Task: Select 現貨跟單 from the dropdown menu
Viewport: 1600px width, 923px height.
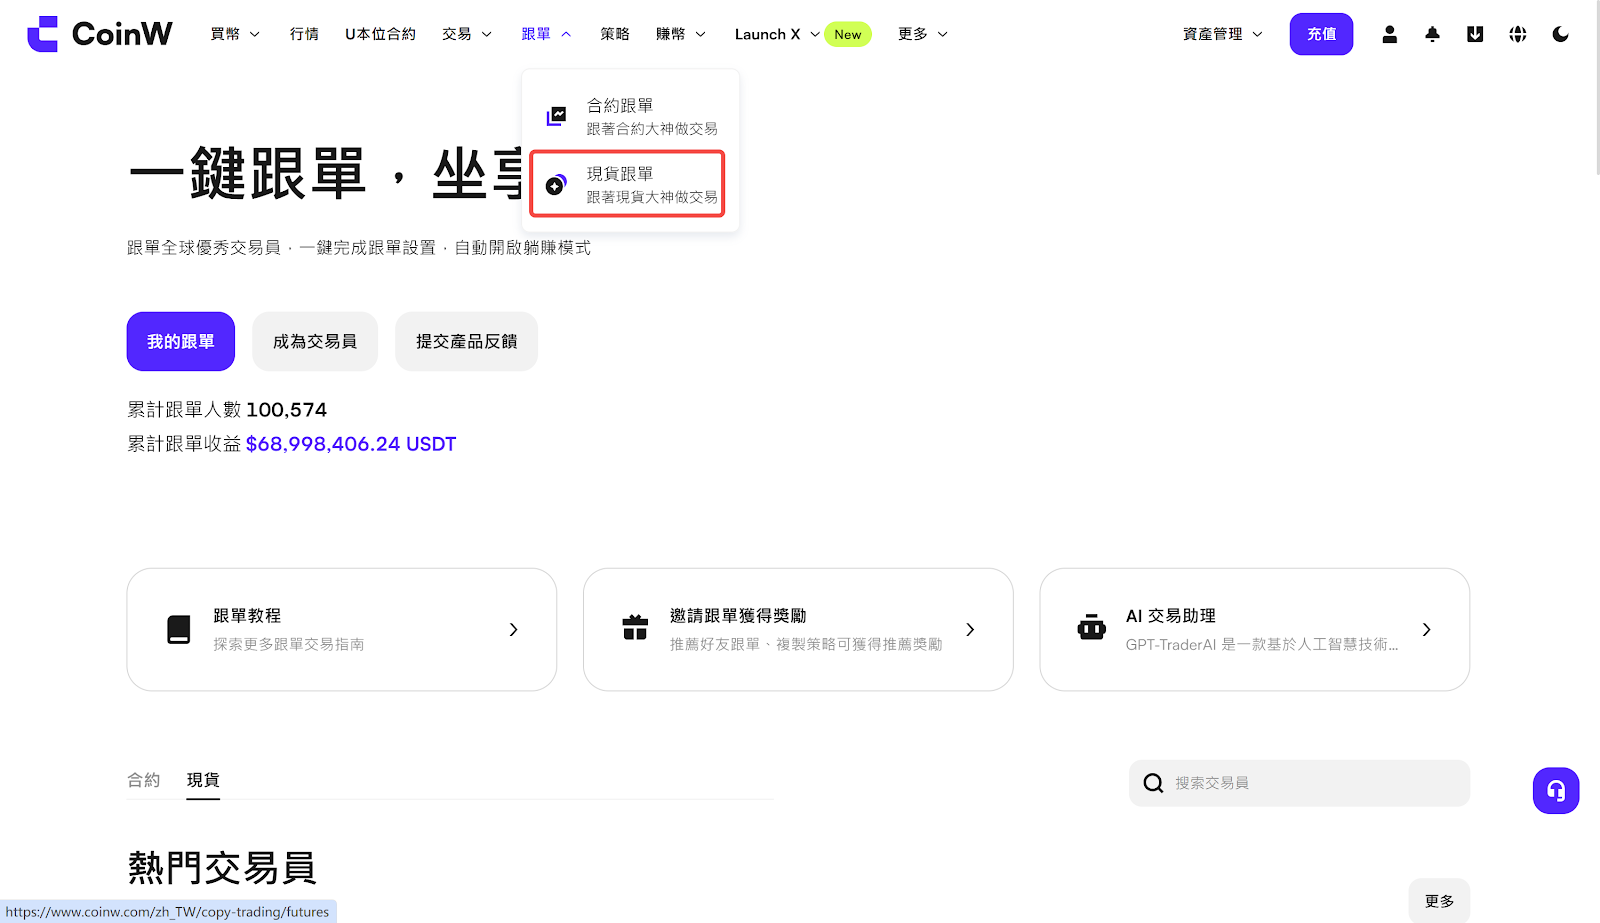Action: tap(628, 184)
